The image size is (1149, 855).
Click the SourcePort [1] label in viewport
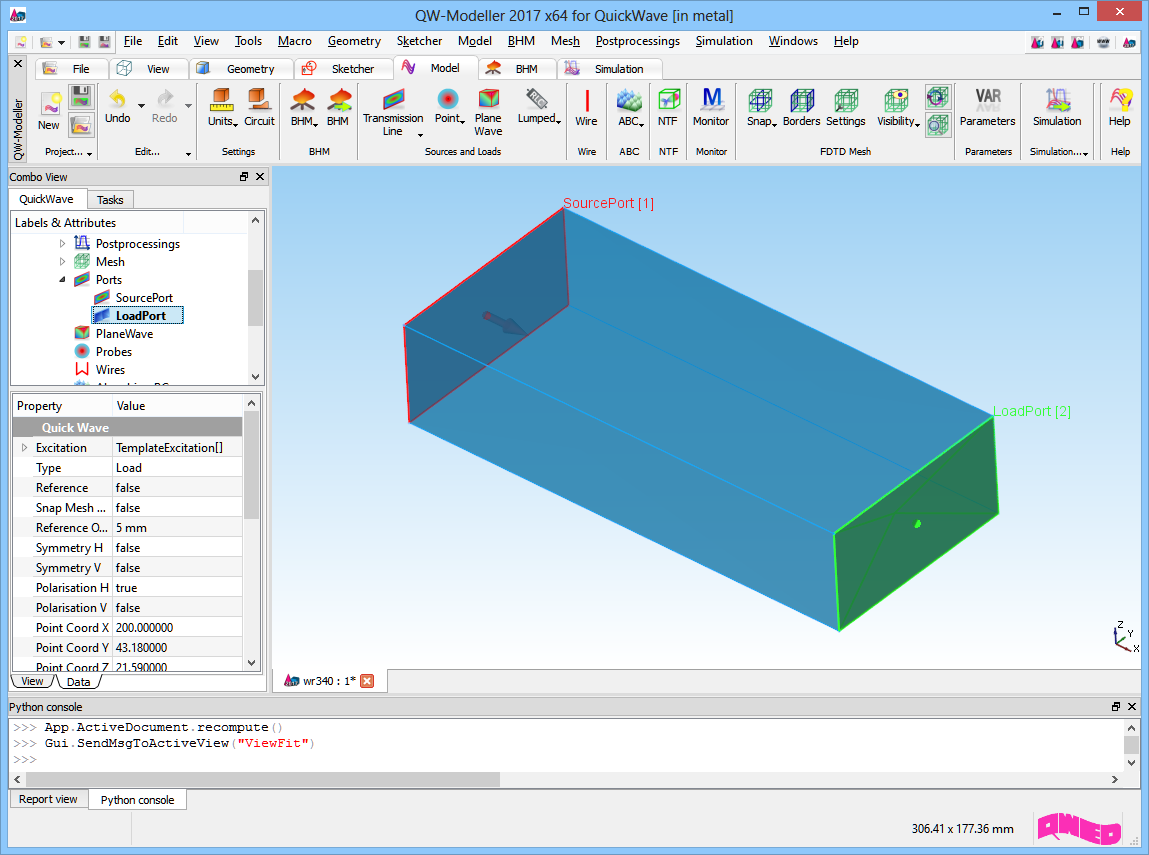[x=608, y=203]
